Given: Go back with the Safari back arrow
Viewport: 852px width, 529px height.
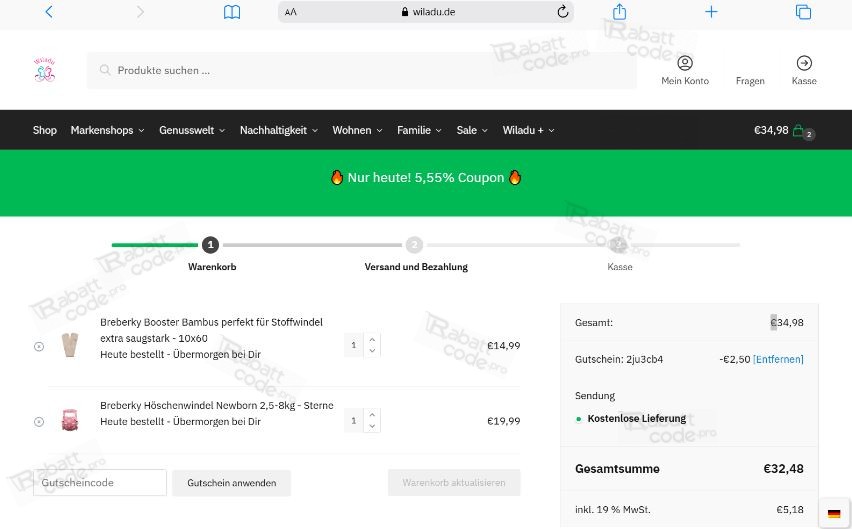Looking at the screenshot, I should point(49,11).
